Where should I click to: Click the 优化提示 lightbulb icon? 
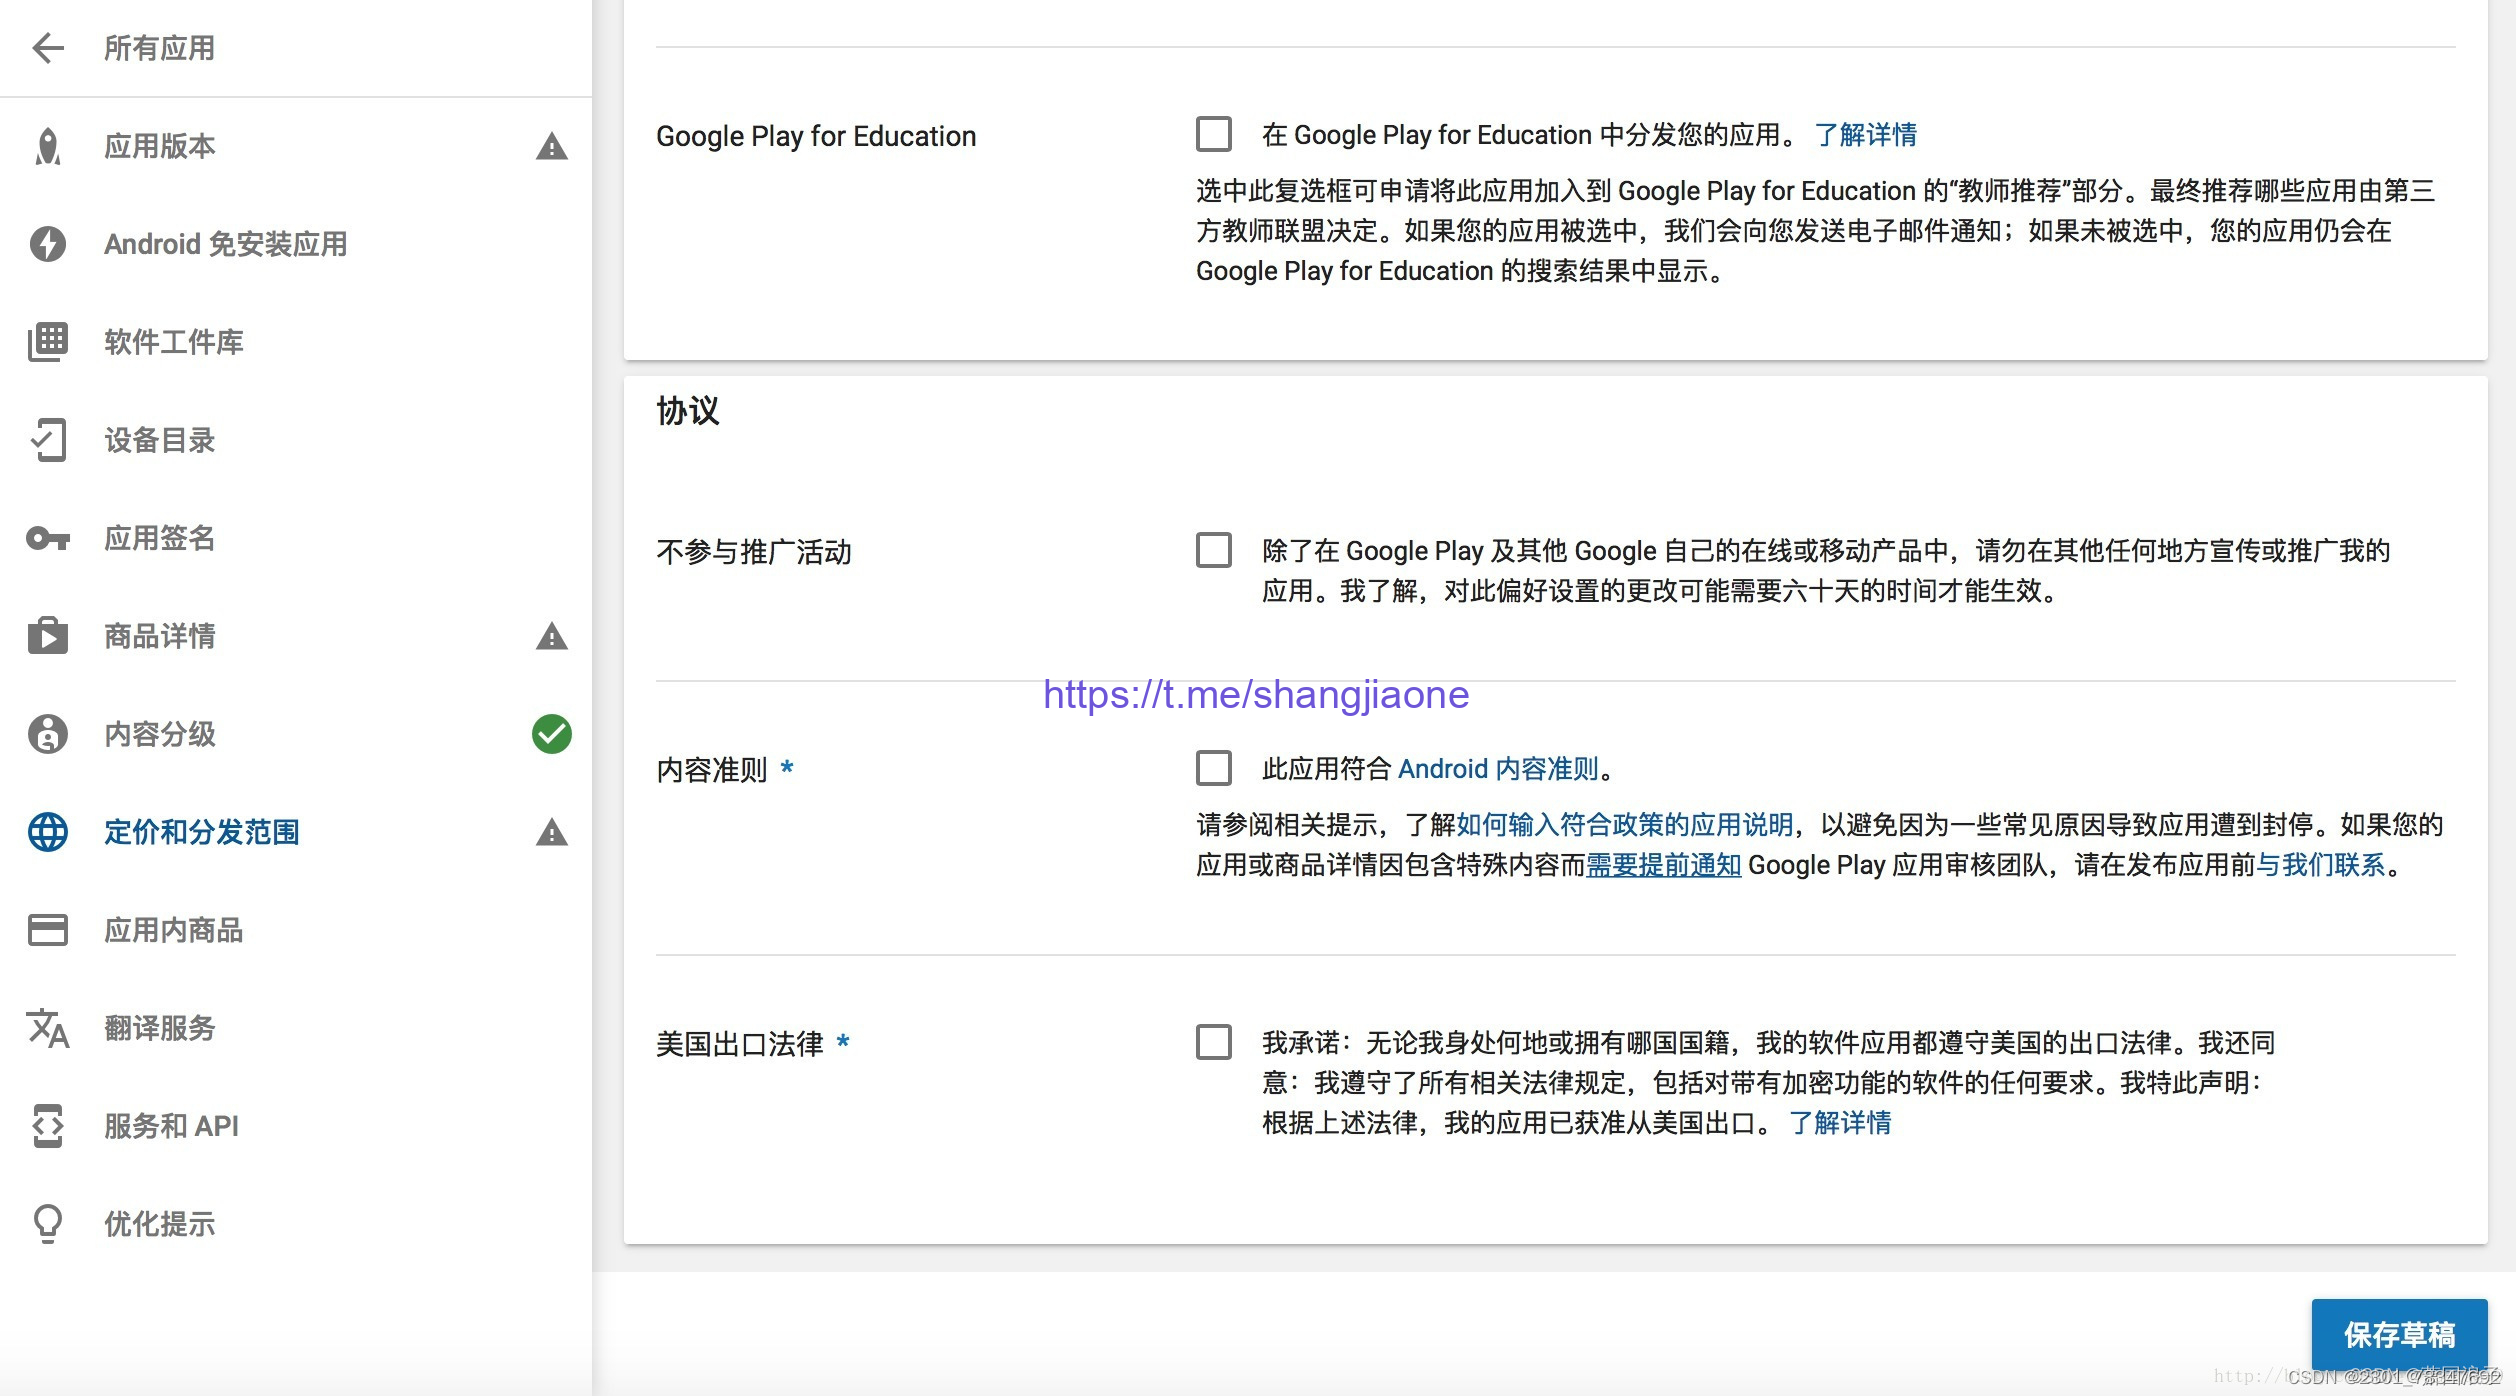coord(47,1224)
